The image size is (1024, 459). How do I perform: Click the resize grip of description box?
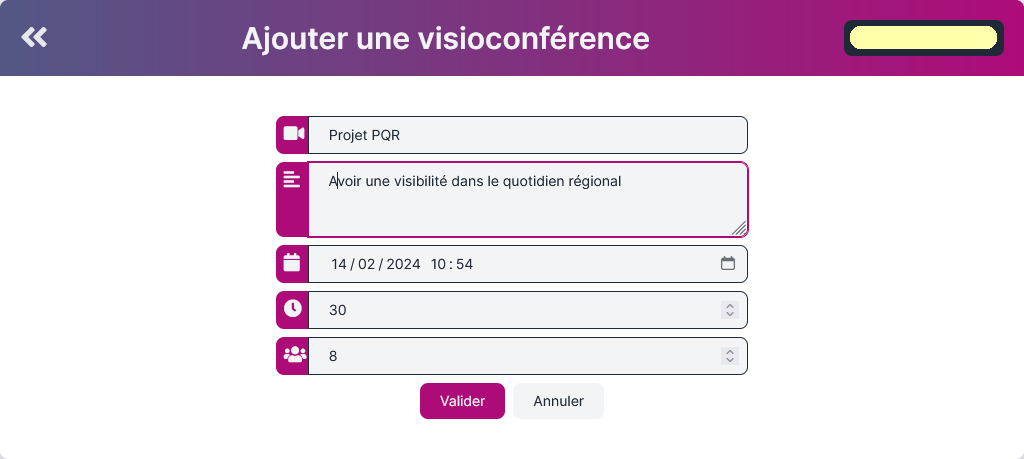pos(739,228)
